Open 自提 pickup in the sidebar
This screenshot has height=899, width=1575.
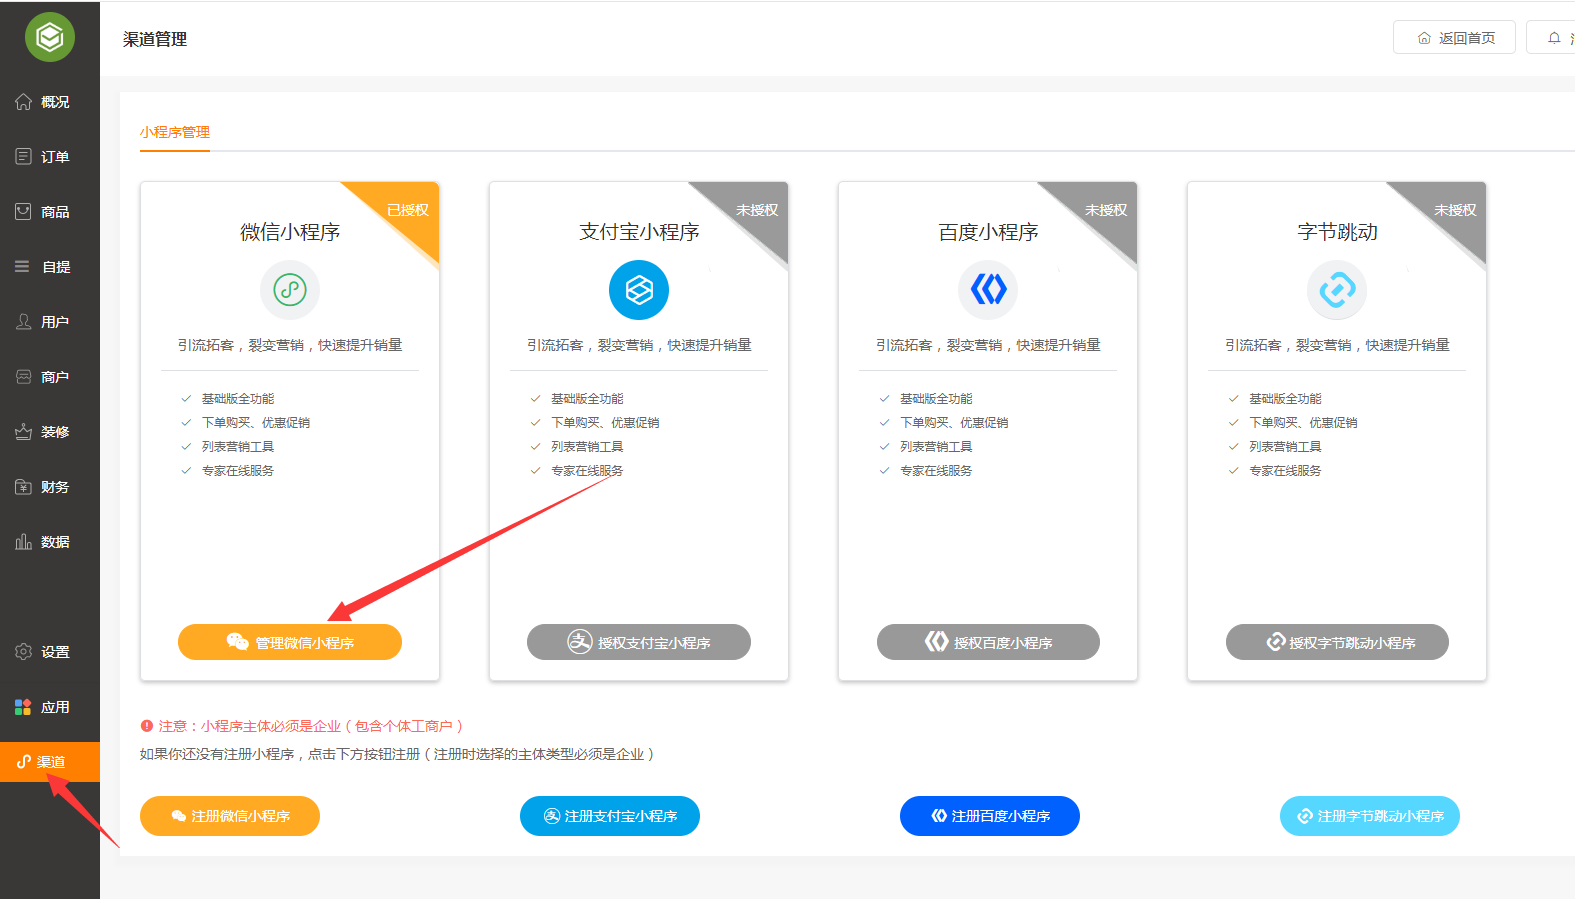click(42, 267)
